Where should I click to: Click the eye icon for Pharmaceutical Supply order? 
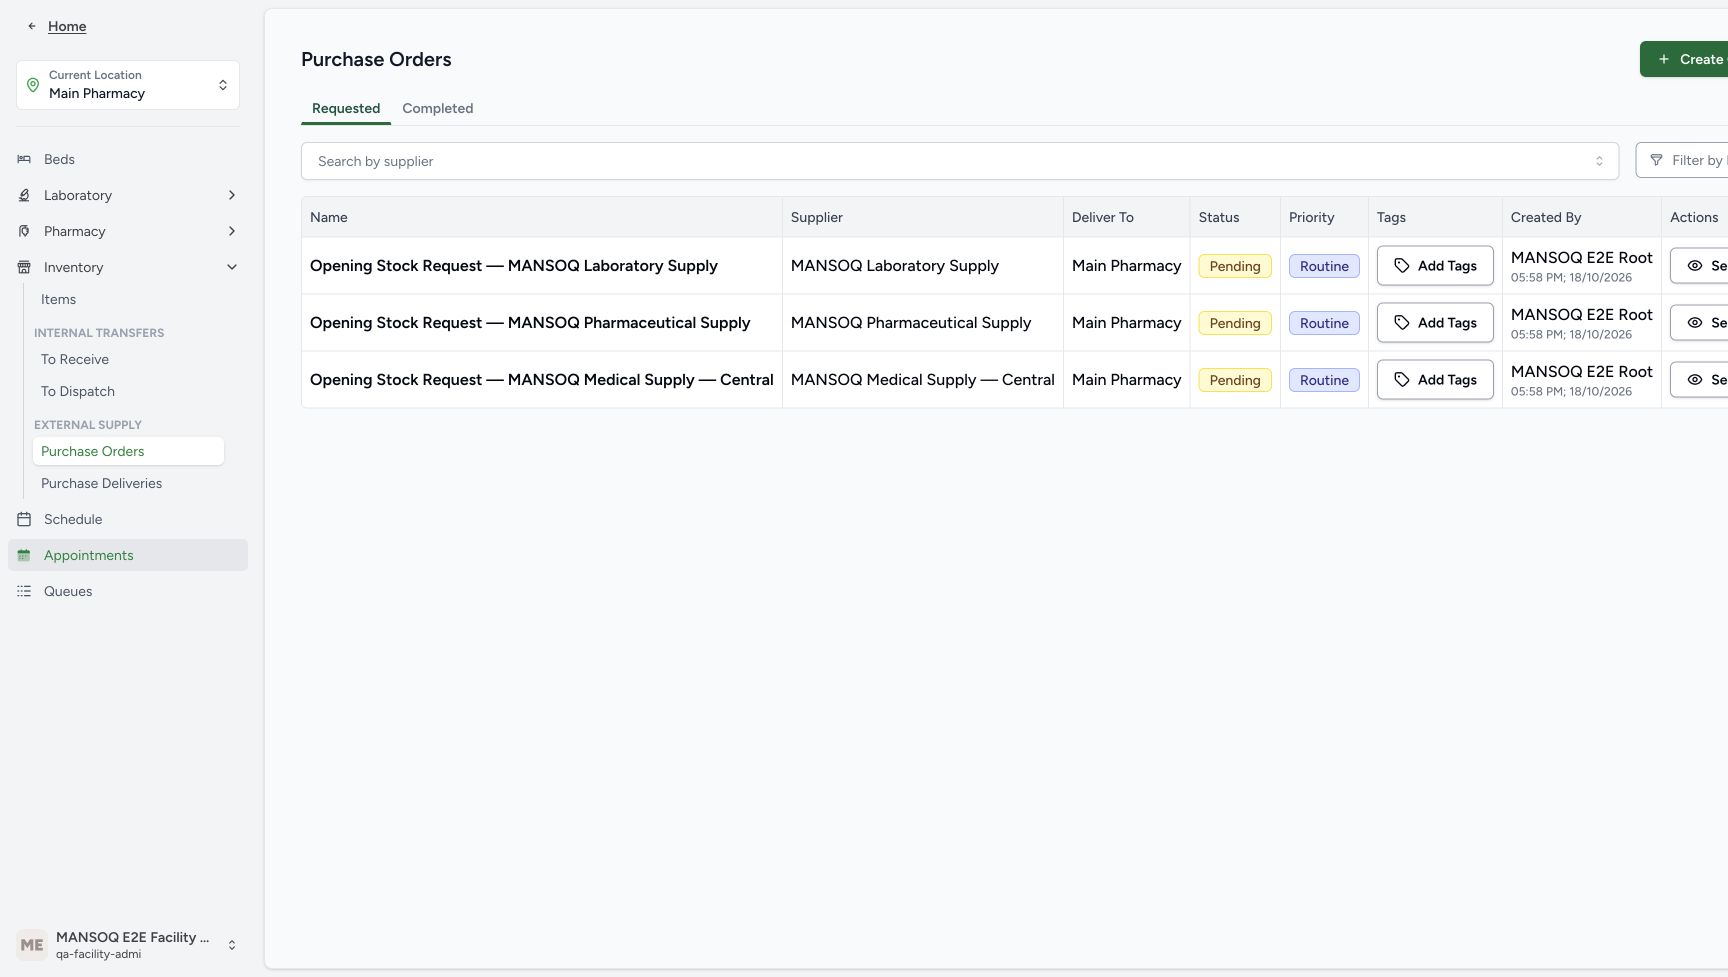click(1695, 323)
